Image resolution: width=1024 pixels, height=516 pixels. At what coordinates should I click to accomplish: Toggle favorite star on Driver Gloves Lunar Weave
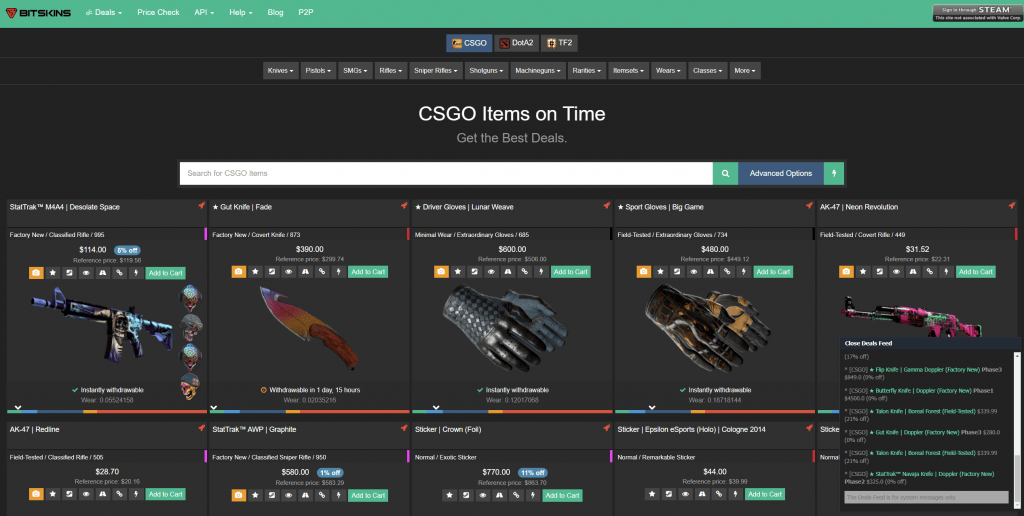[458, 272]
